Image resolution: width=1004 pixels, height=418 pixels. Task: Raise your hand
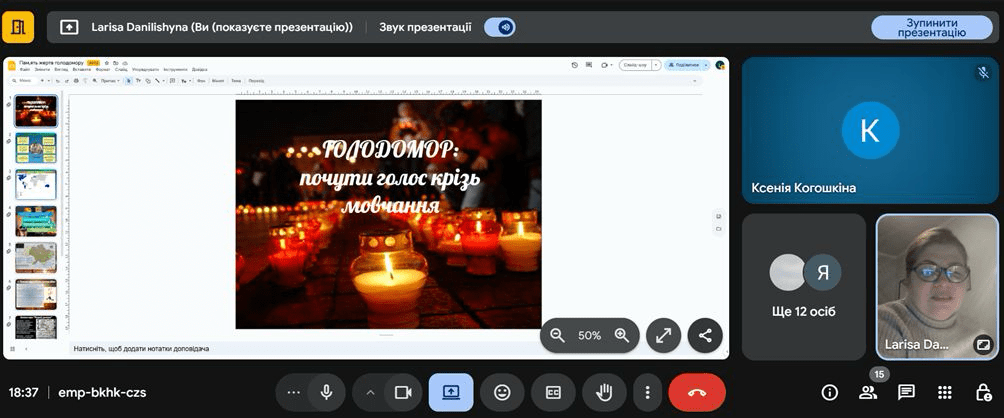point(604,393)
